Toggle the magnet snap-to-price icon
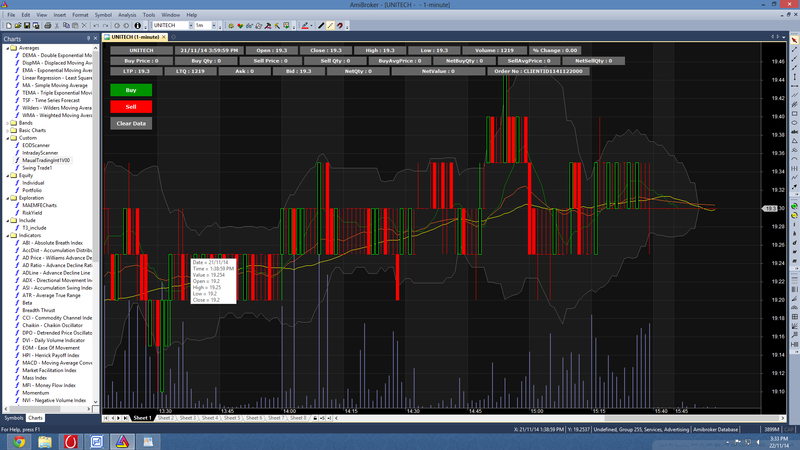 tap(340, 25)
